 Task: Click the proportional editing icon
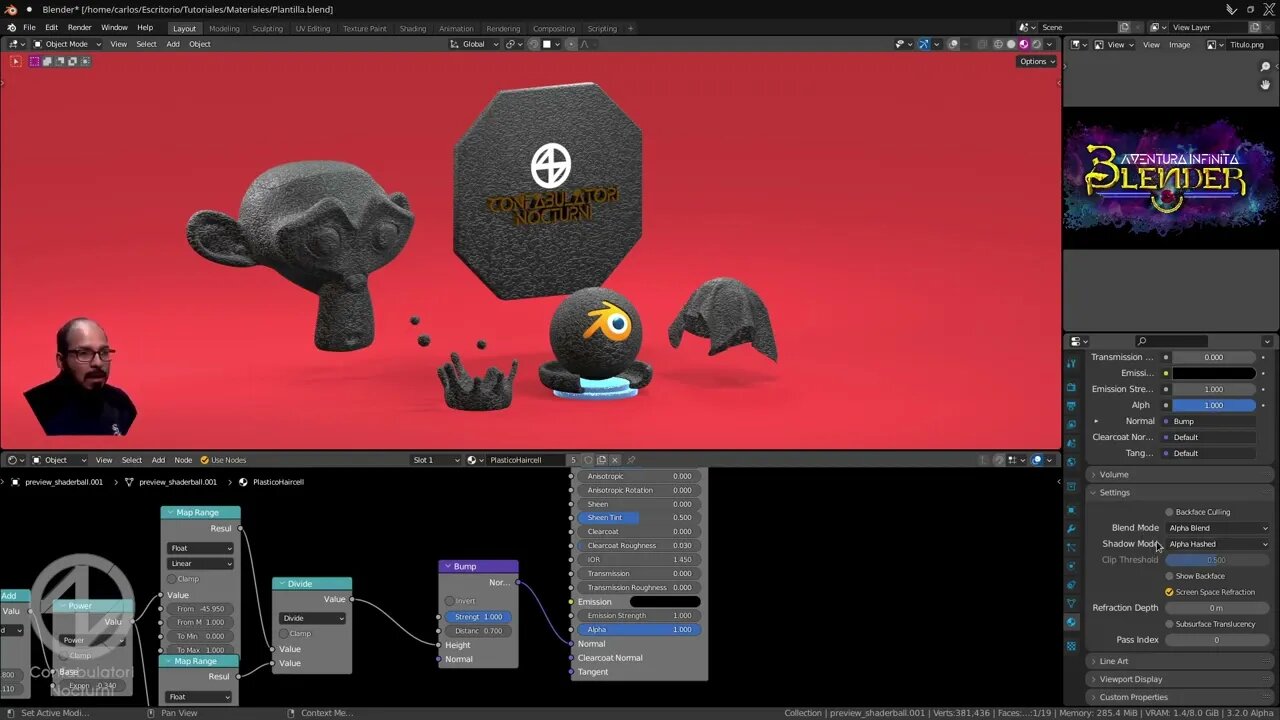572,44
